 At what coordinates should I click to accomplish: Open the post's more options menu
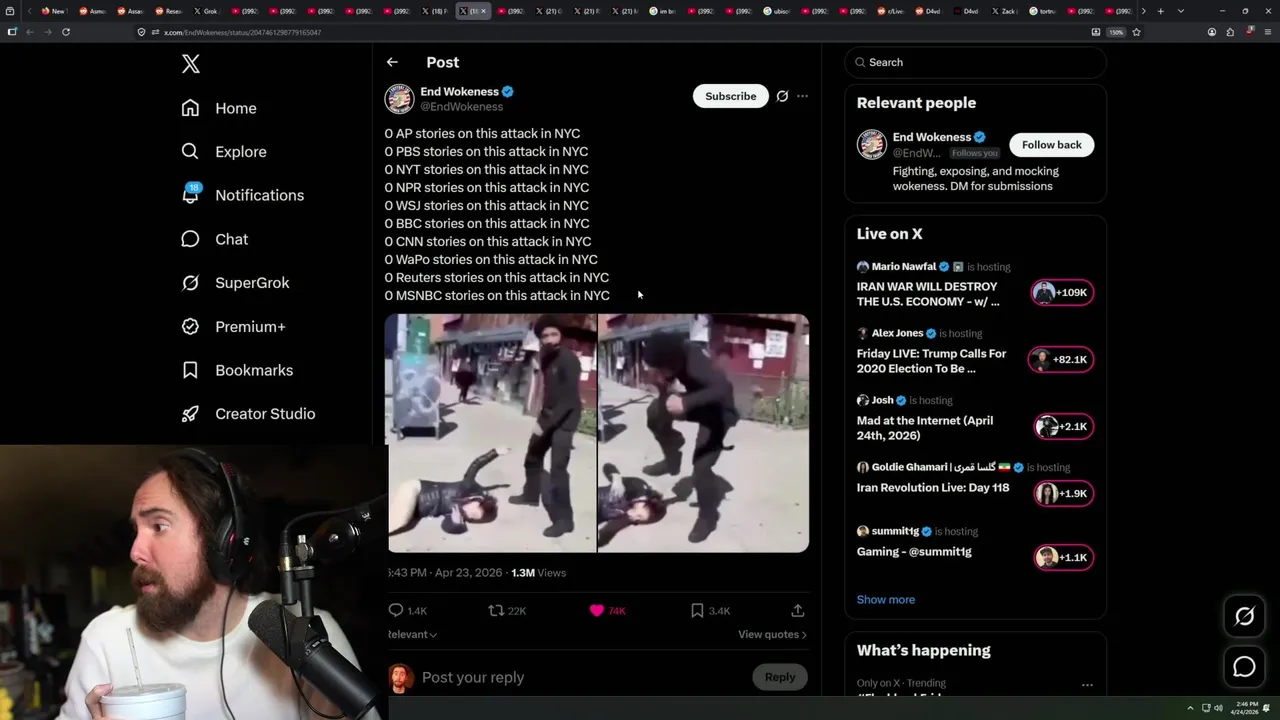point(802,96)
